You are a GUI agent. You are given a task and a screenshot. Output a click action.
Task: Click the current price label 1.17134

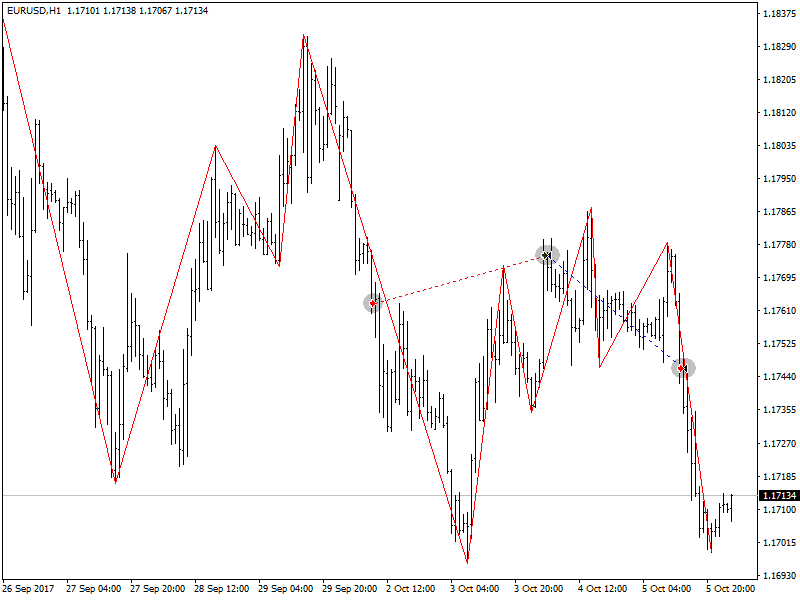click(x=778, y=495)
